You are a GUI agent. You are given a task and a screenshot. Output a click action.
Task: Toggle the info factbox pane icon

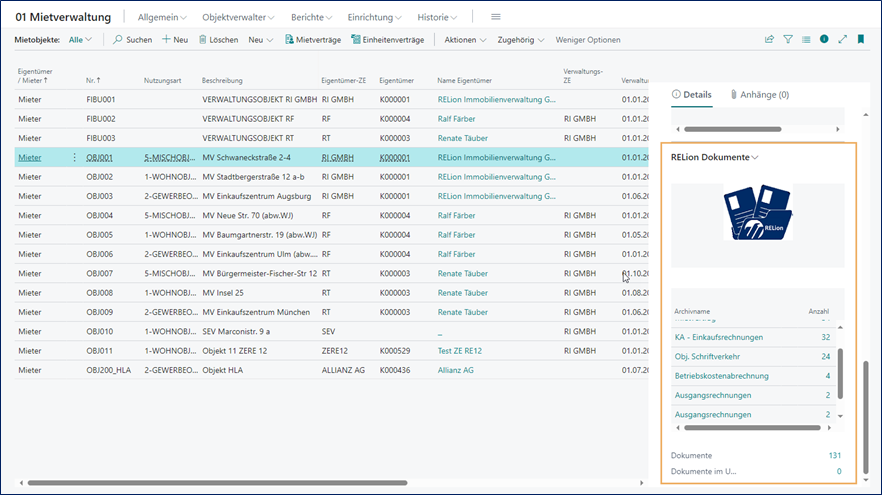[x=824, y=40]
